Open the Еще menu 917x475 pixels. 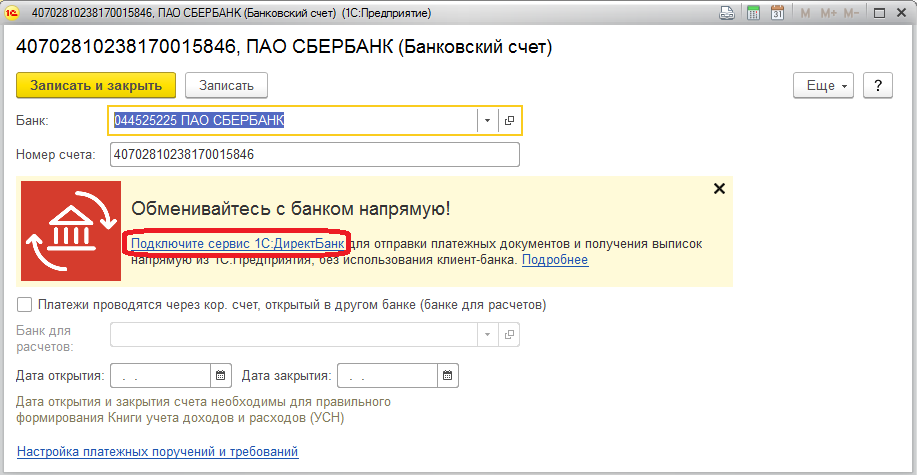click(x=823, y=85)
